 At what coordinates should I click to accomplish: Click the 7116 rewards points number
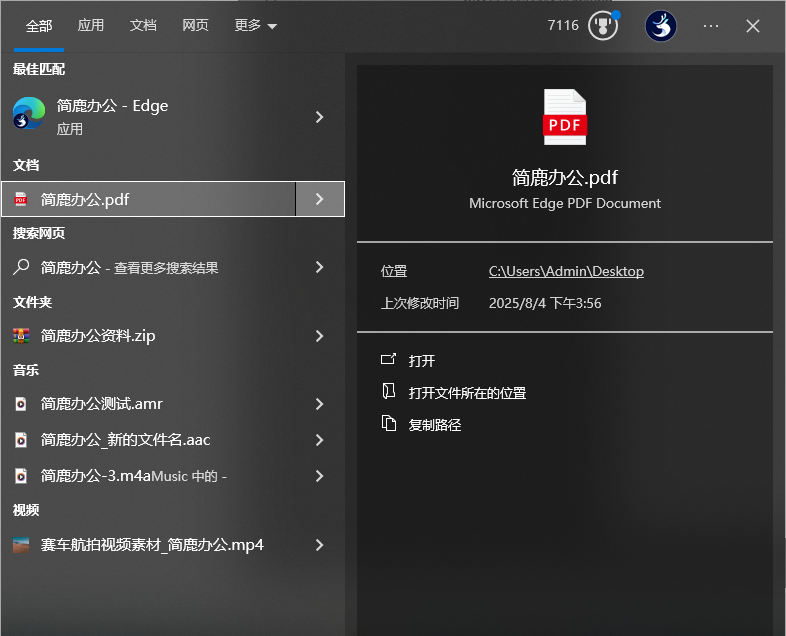563,25
